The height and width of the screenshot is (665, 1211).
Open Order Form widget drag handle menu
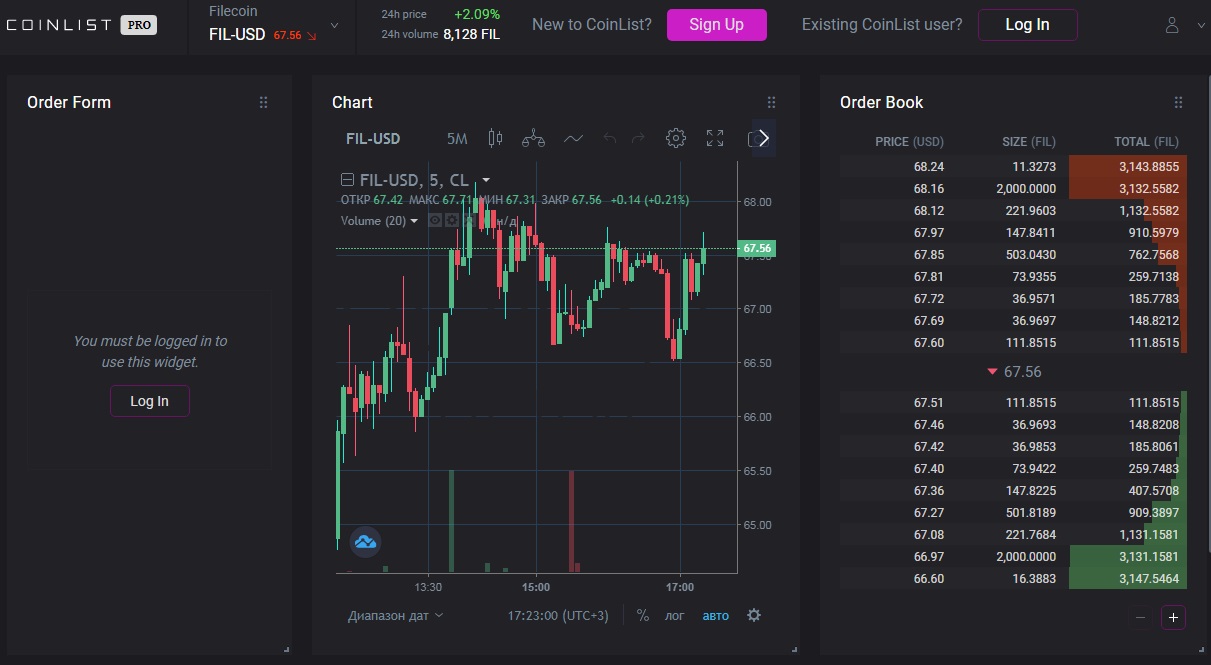[x=264, y=102]
